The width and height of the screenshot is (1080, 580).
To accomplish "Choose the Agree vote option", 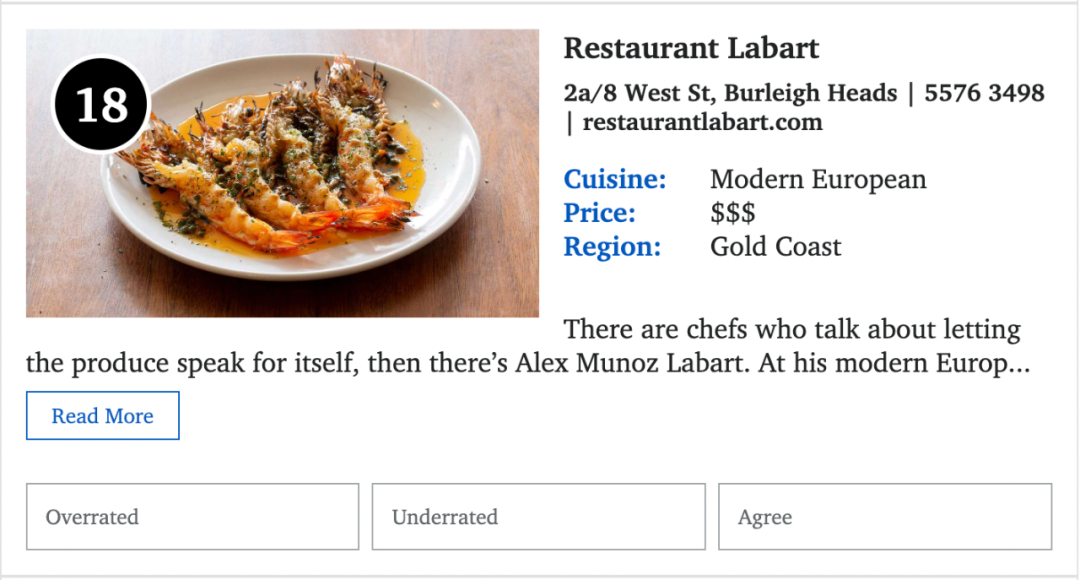I will (885, 517).
